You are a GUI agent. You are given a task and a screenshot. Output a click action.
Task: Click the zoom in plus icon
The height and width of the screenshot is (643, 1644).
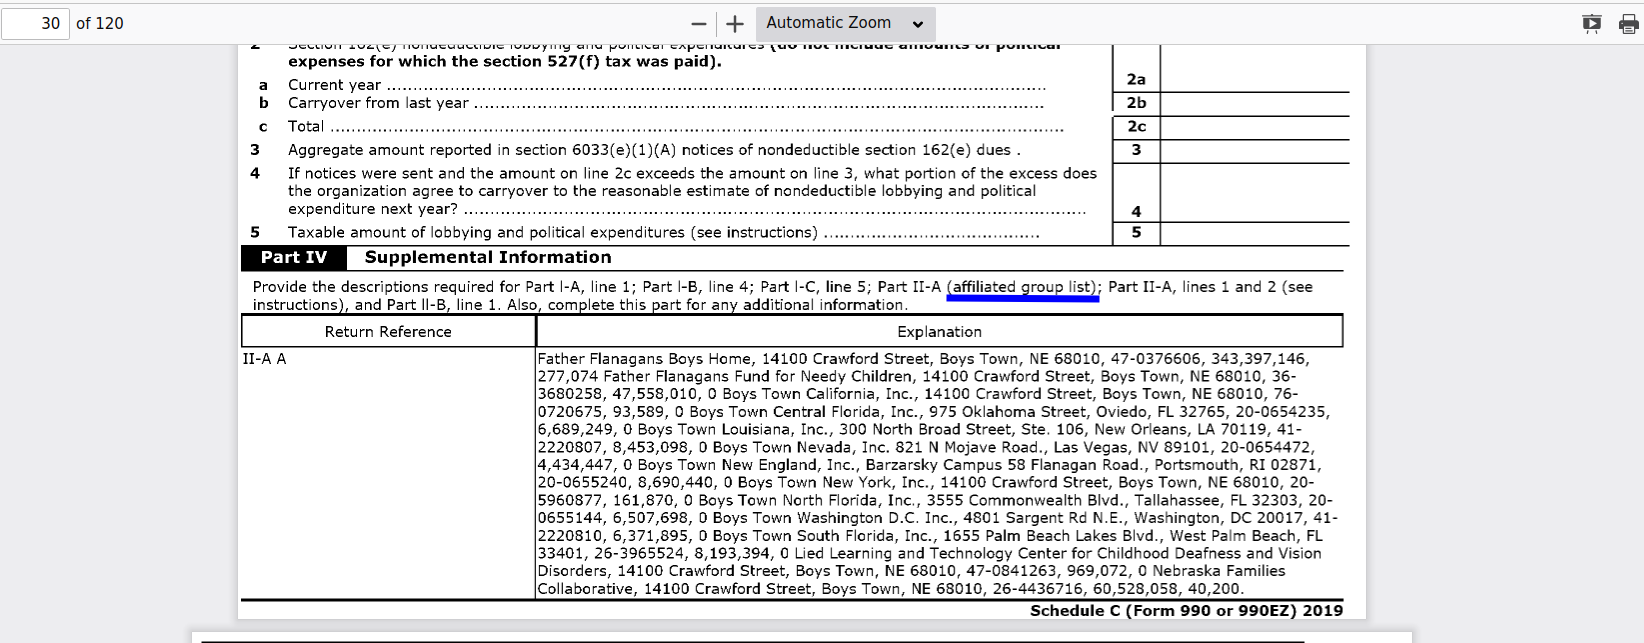(735, 23)
